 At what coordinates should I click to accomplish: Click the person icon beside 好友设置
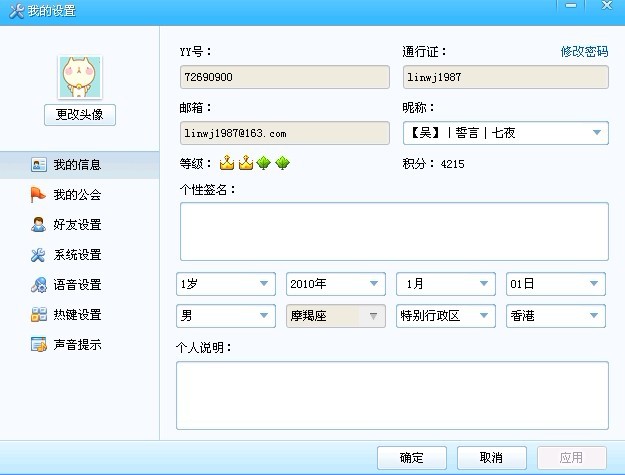point(38,224)
